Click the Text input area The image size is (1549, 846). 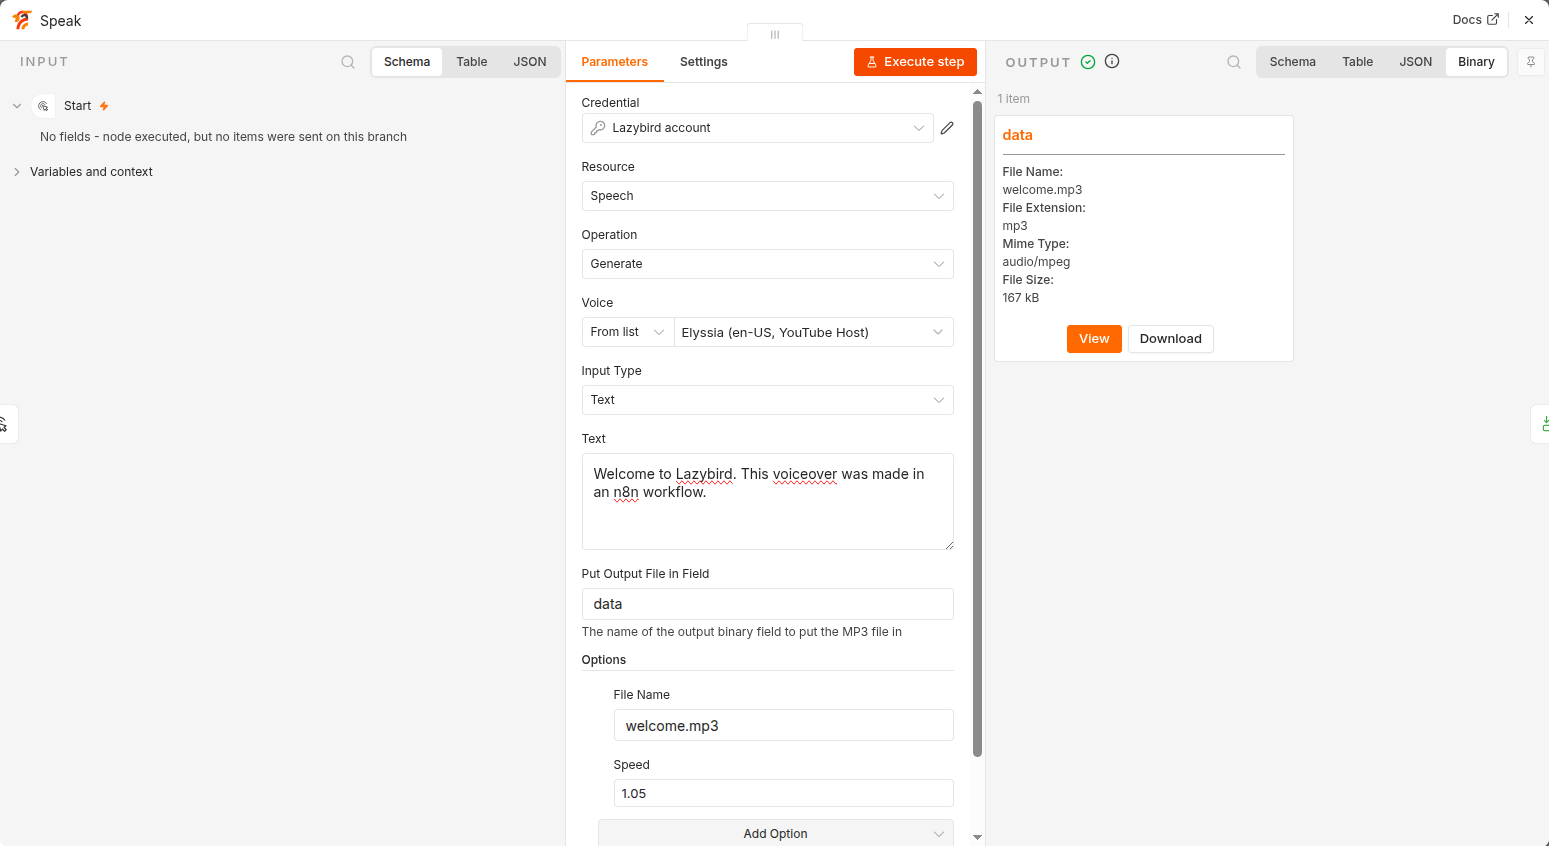pyautogui.click(x=768, y=502)
